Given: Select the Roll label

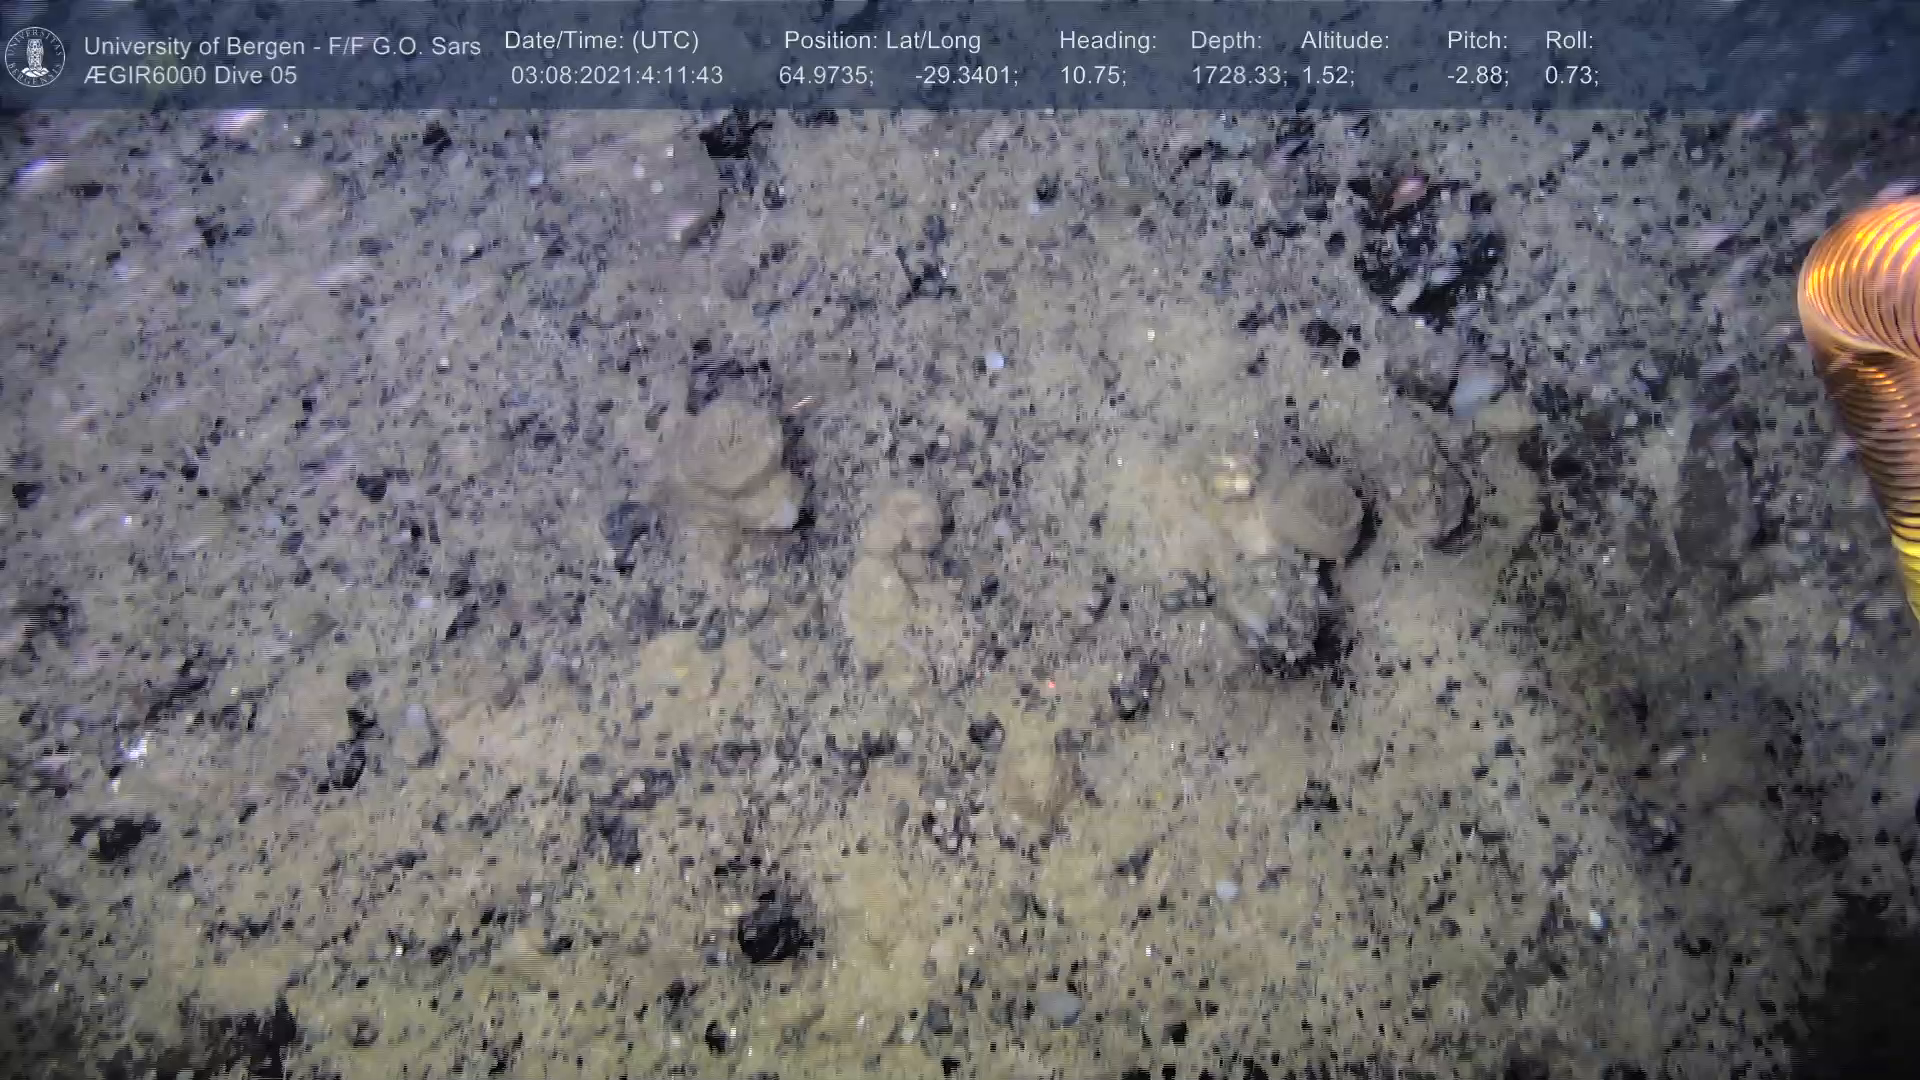Looking at the screenshot, I should [x=1568, y=41].
